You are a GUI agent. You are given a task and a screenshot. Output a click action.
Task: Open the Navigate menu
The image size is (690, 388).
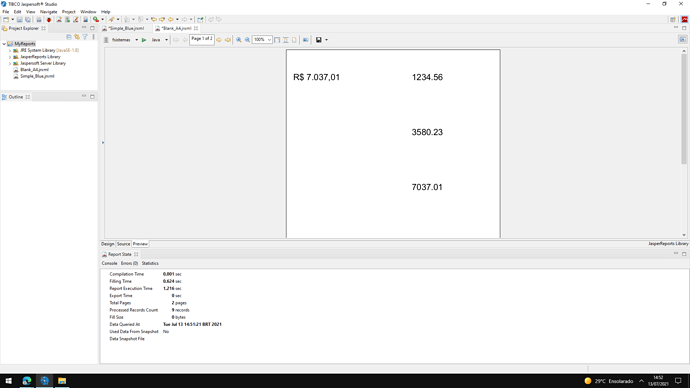[x=48, y=12]
